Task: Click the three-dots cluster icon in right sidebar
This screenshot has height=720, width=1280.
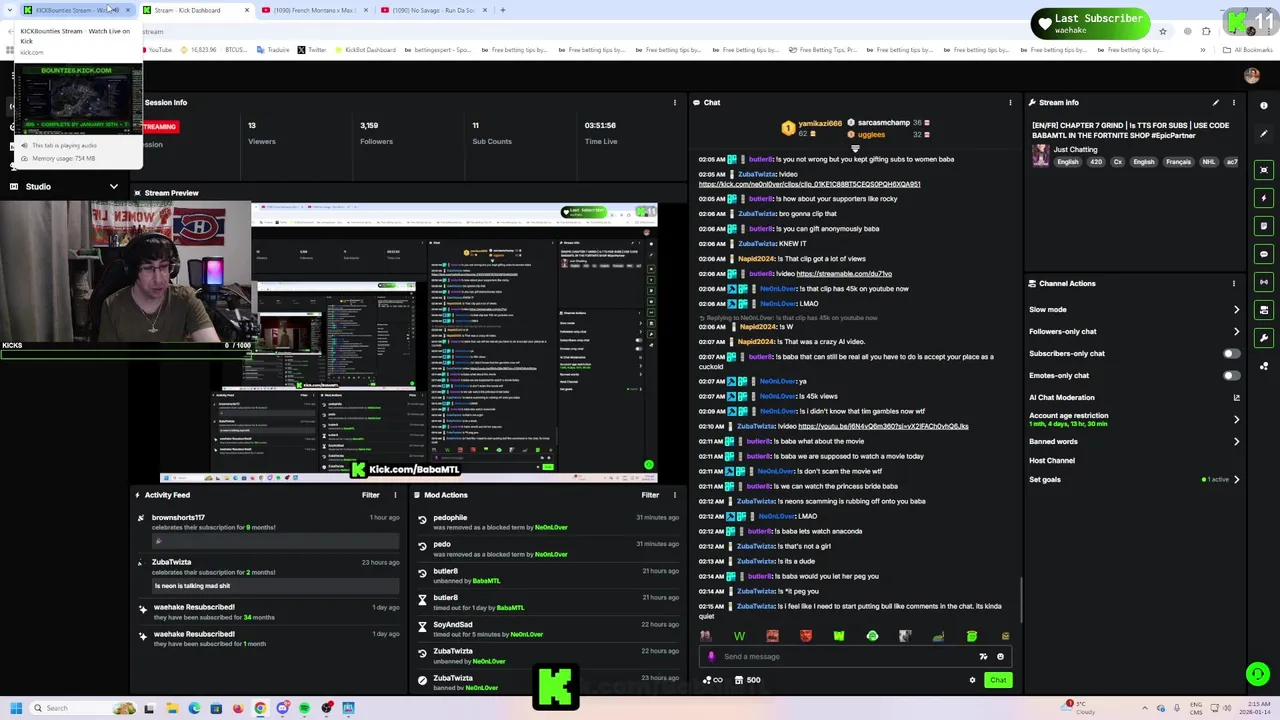Action: [x=1264, y=366]
